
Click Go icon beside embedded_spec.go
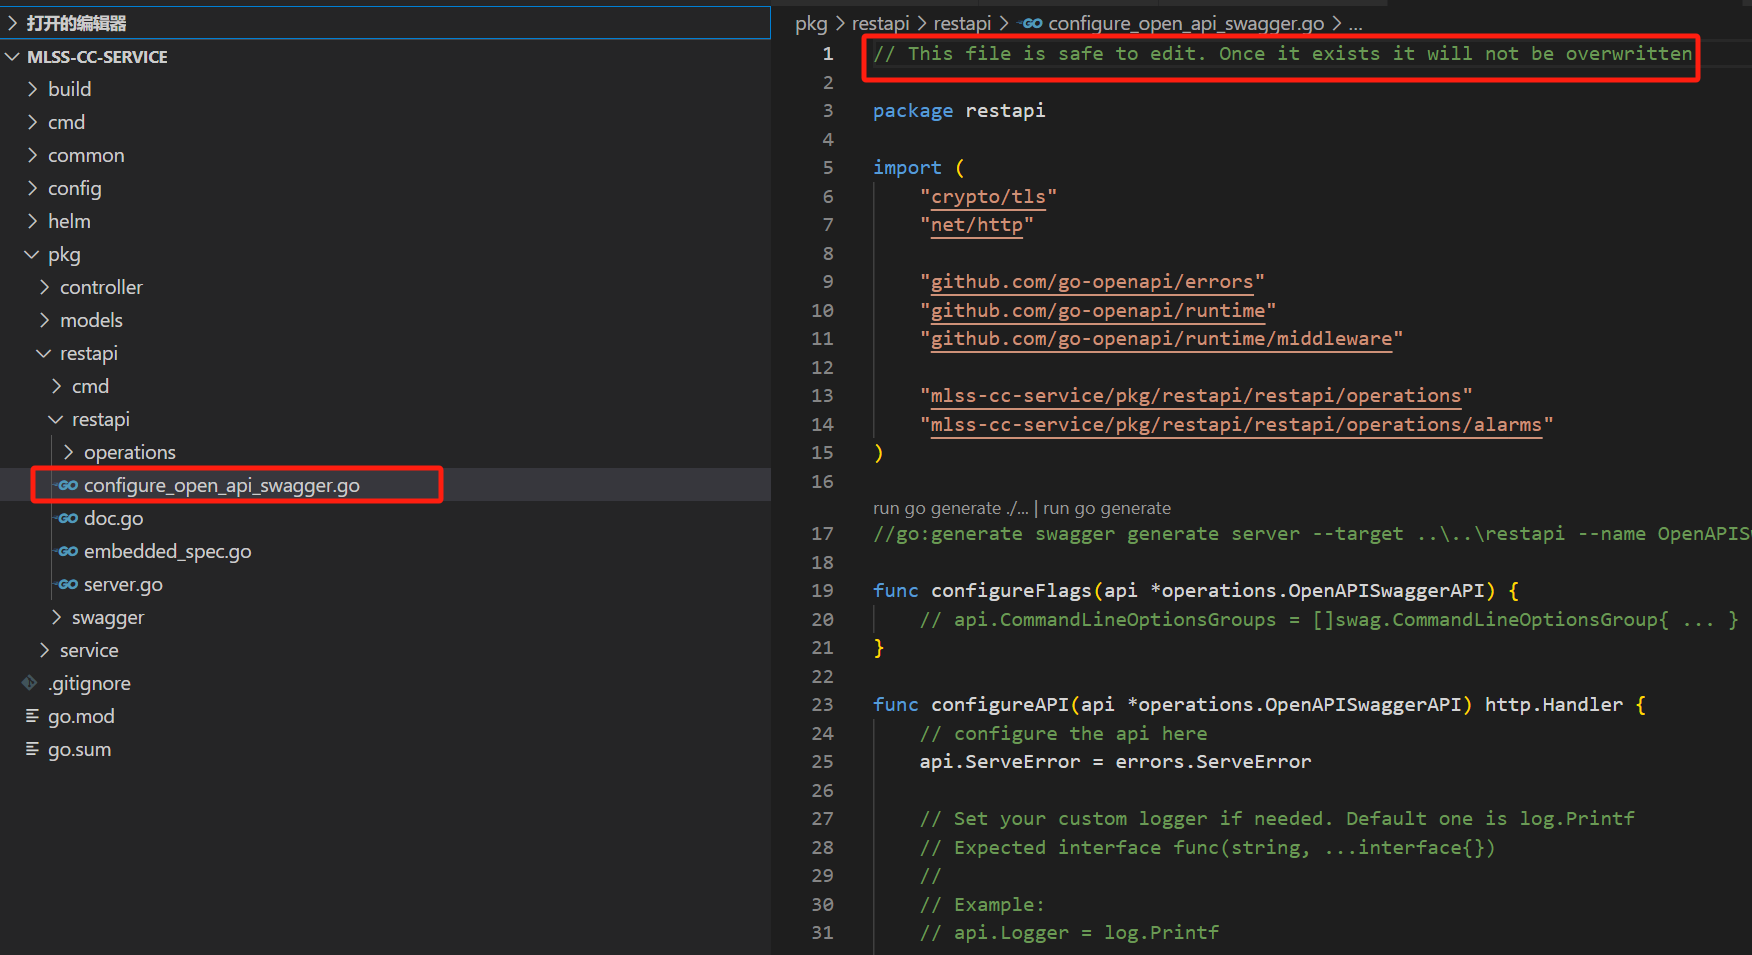(68, 551)
